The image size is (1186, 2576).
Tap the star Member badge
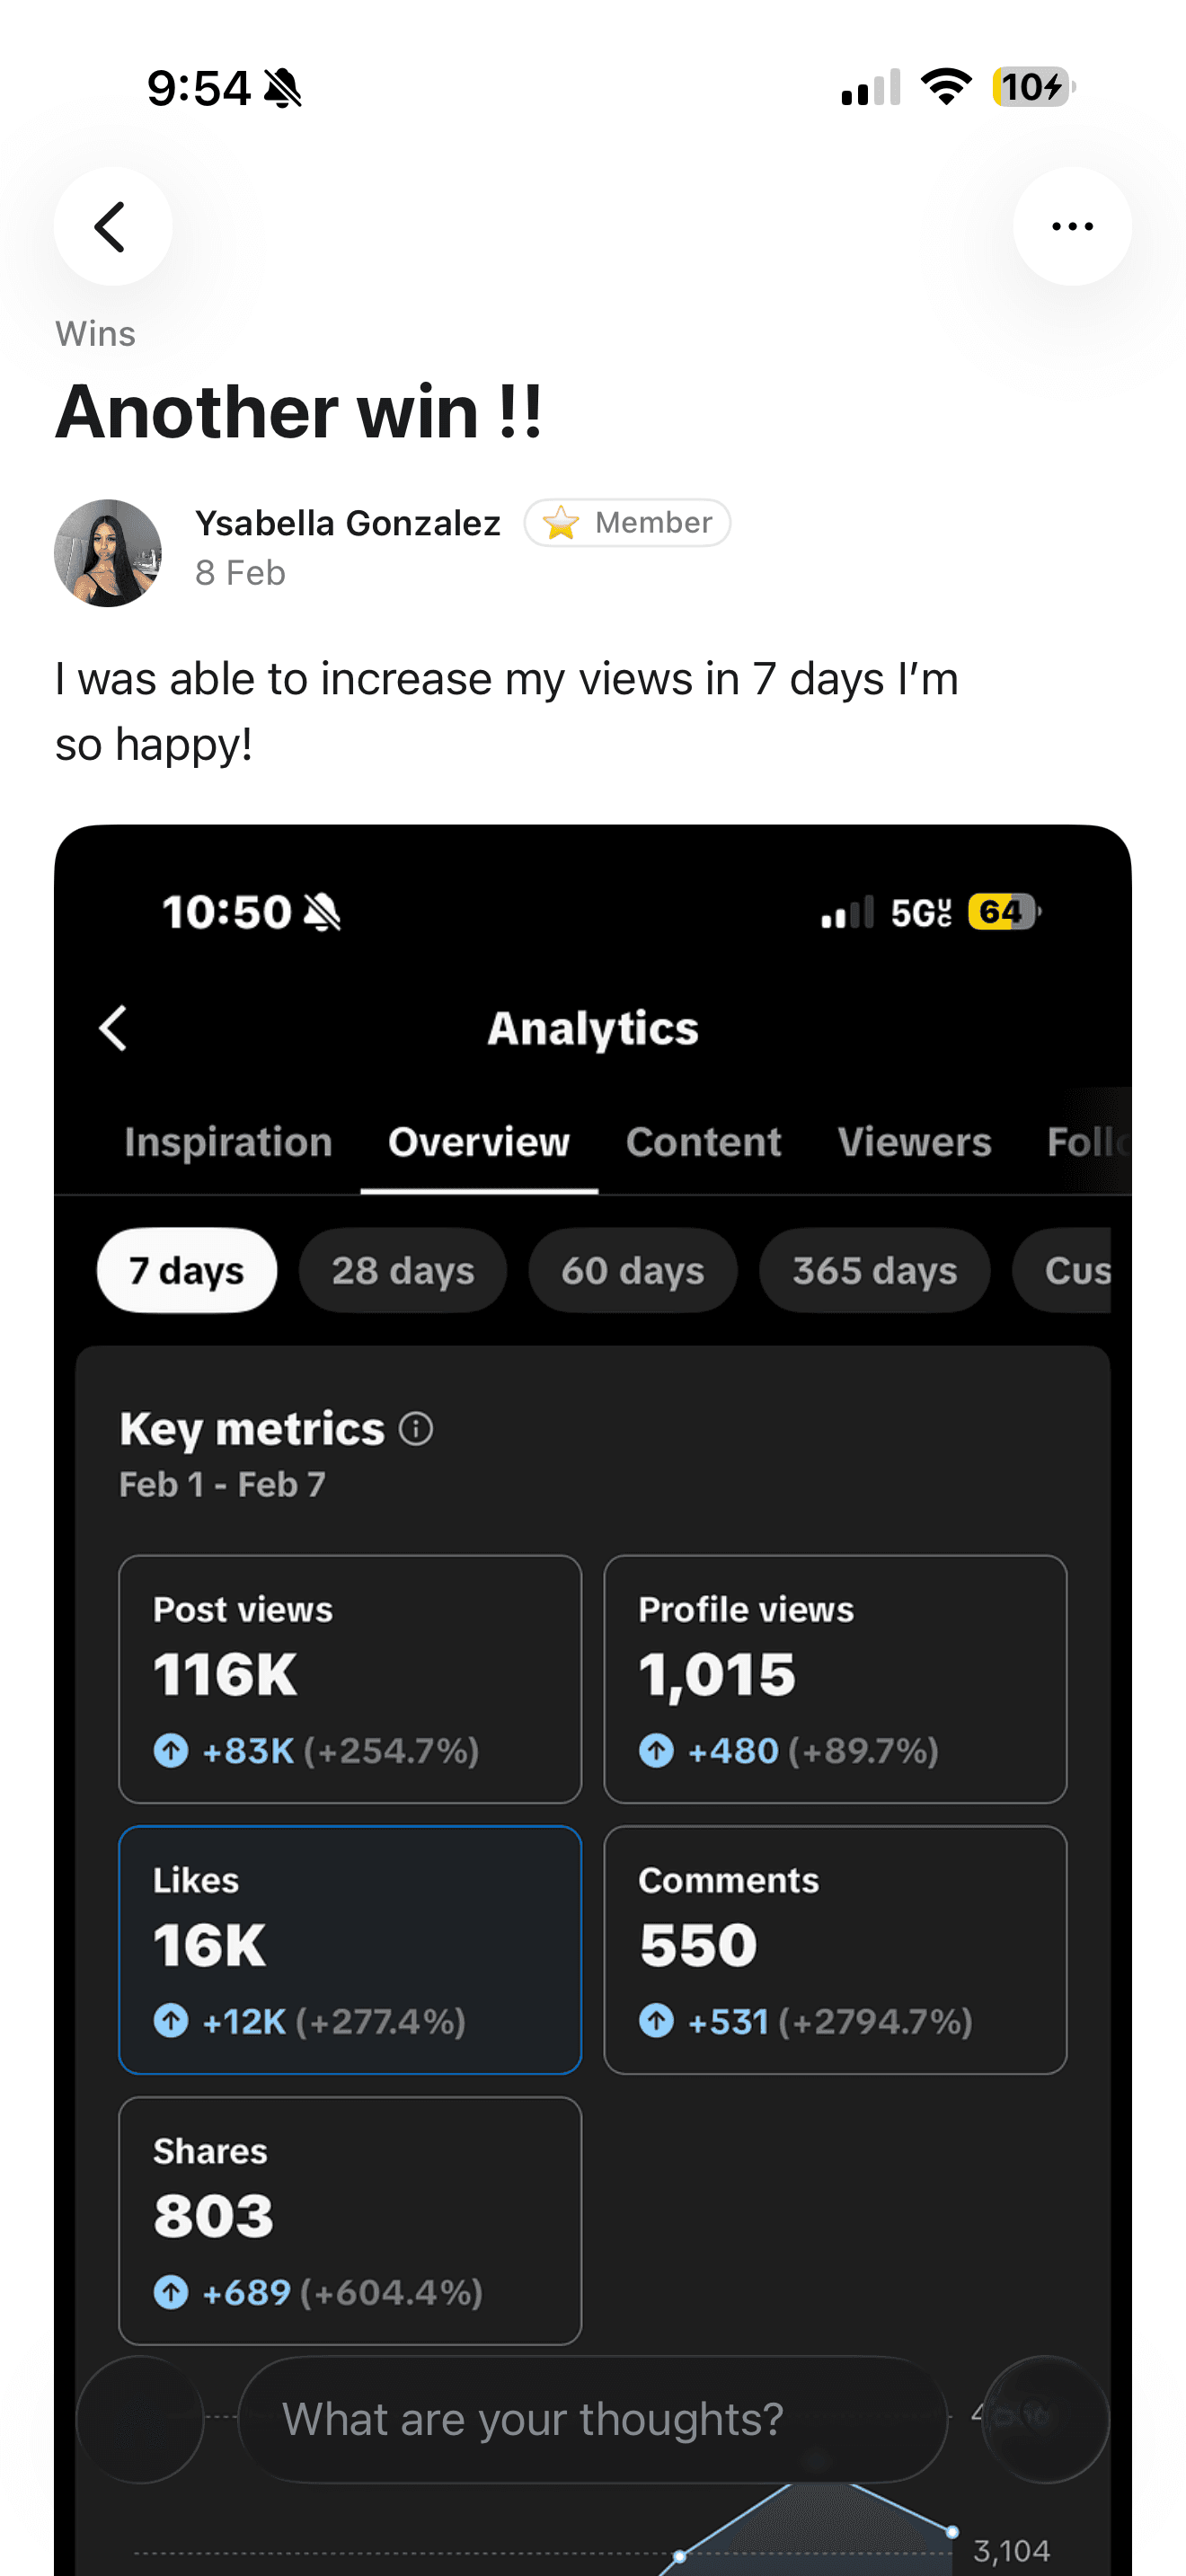(627, 523)
